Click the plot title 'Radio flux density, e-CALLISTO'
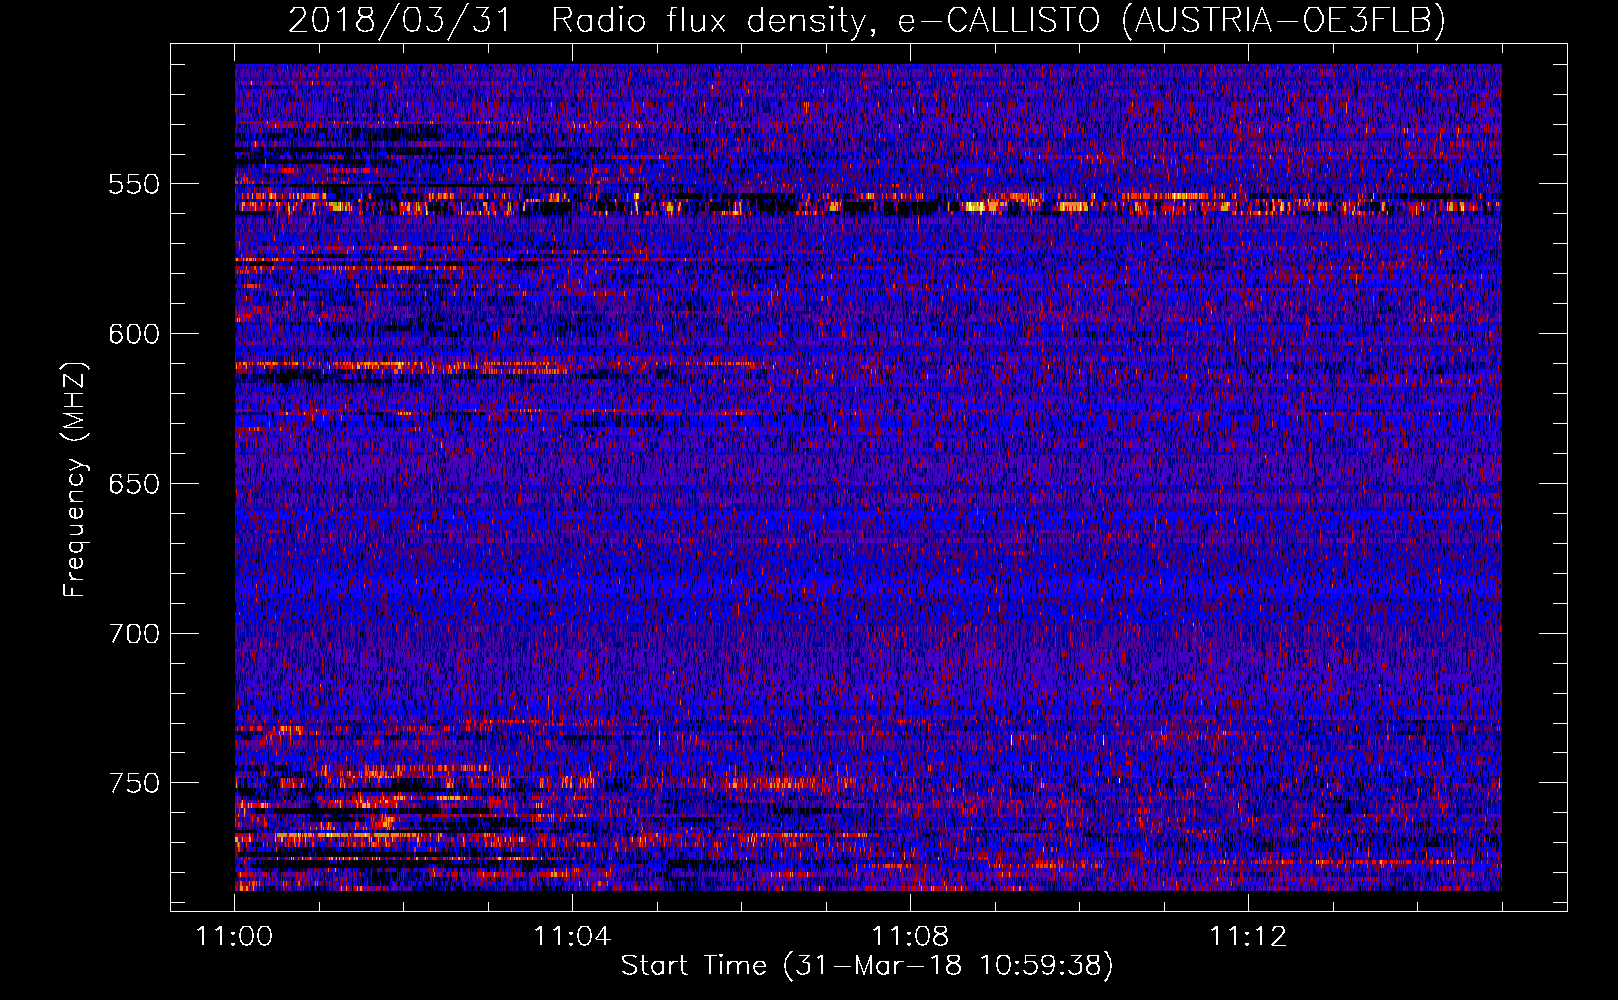Image resolution: width=1618 pixels, height=1000 pixels. [x=825, y=20]
